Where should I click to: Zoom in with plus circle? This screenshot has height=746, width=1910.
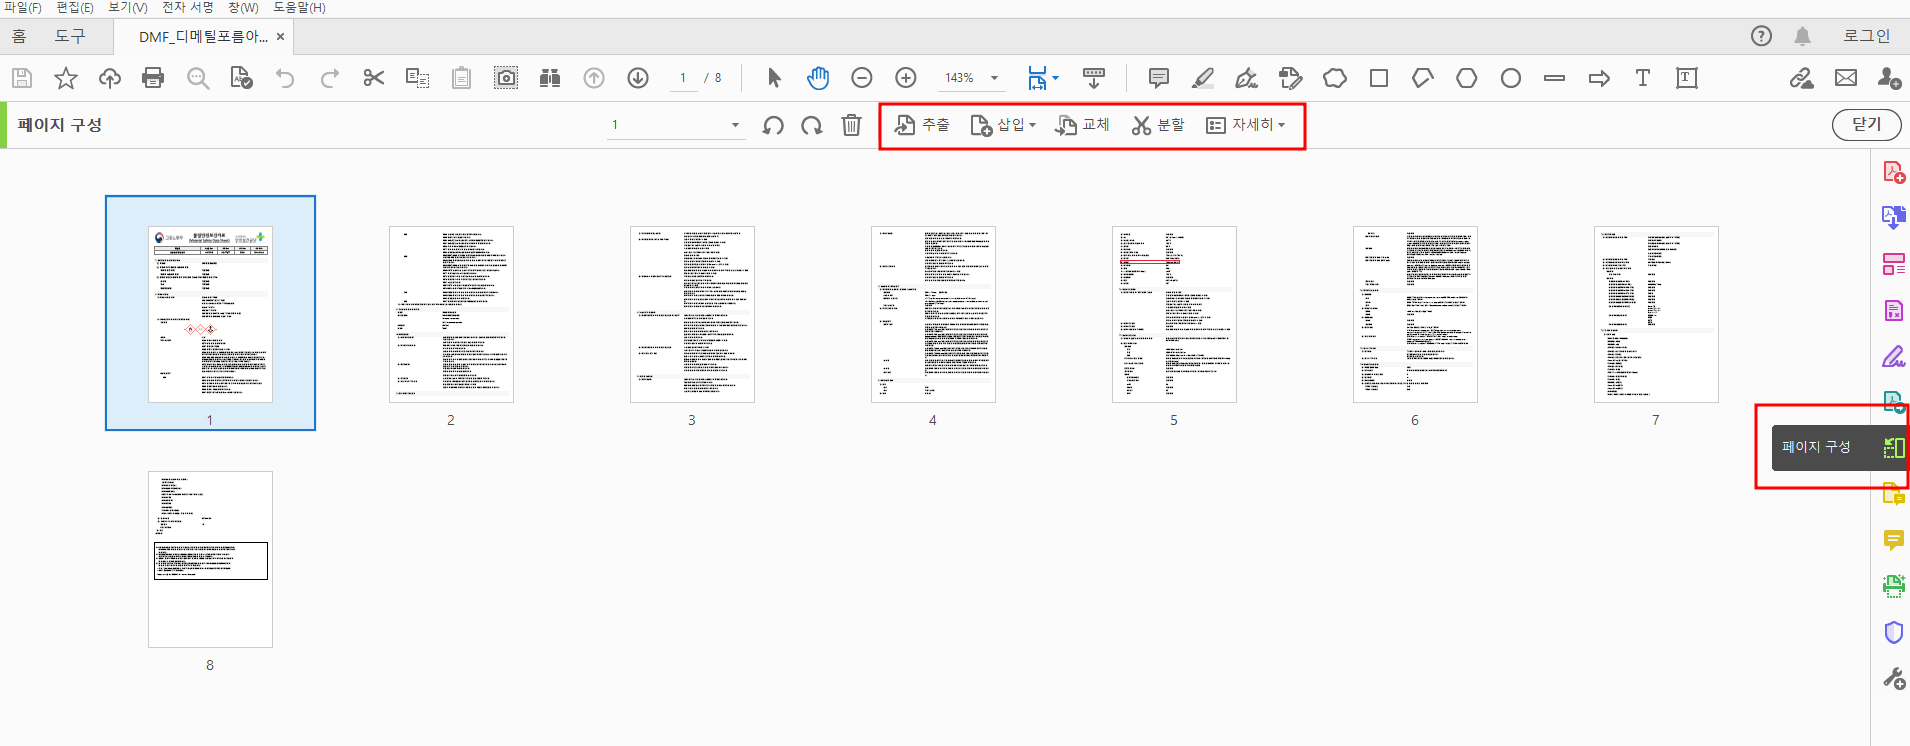[906, 78]
